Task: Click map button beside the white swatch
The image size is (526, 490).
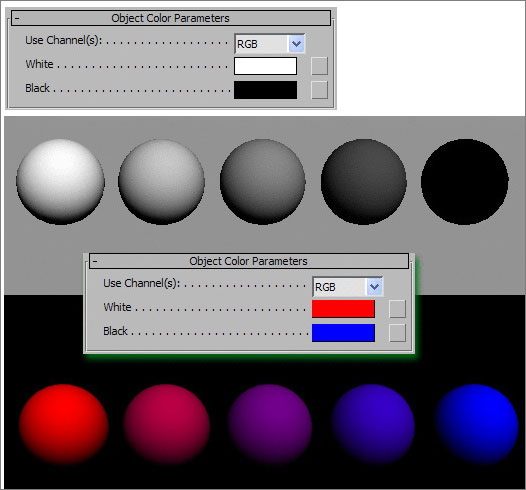Action: pos(319,66)
